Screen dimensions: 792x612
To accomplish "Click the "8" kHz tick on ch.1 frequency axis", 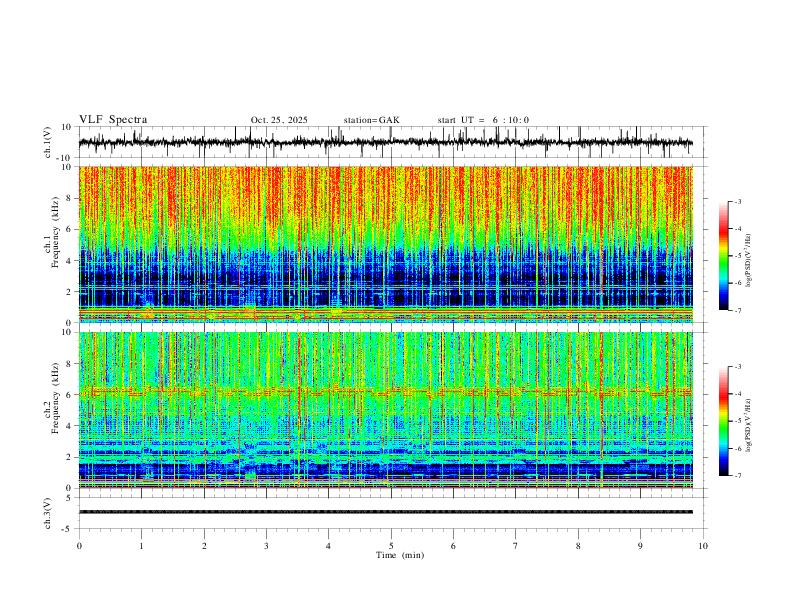I will (x=70, y=198).
